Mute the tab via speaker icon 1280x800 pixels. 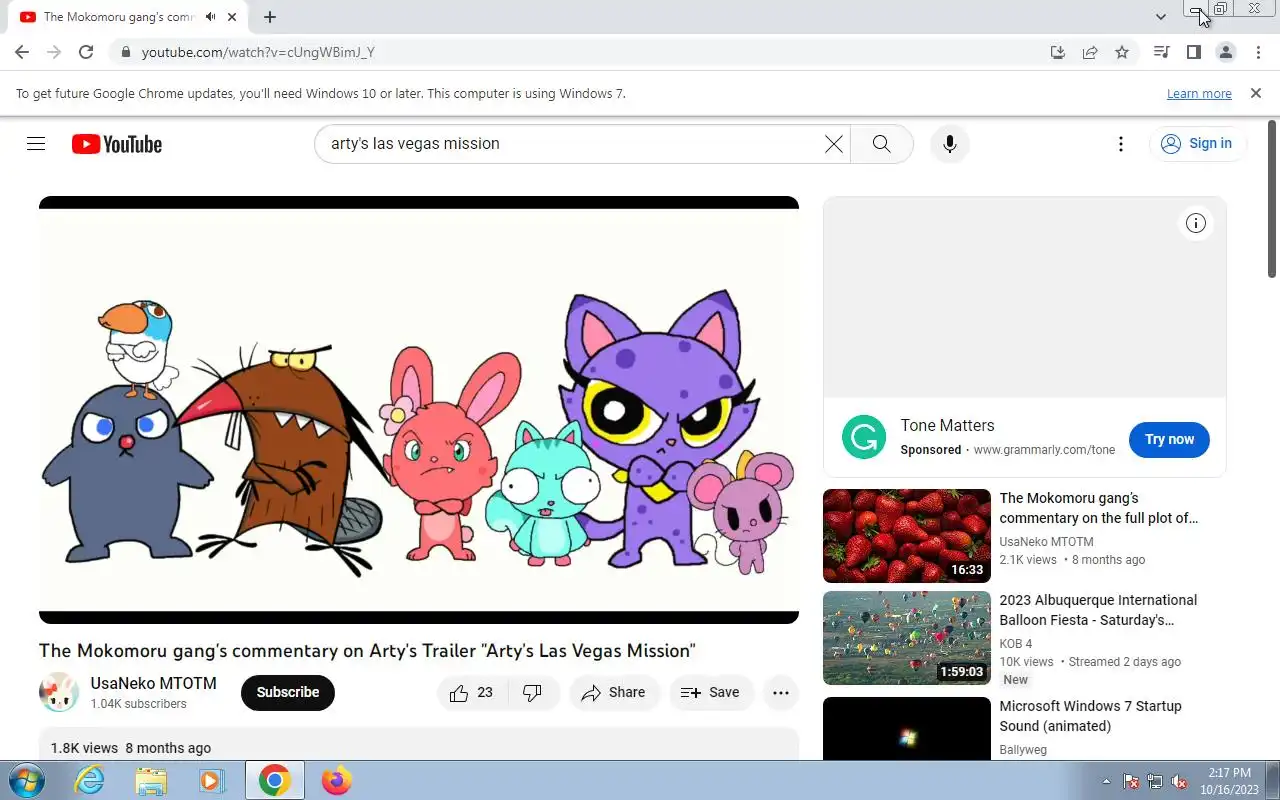tap(210, 17)
